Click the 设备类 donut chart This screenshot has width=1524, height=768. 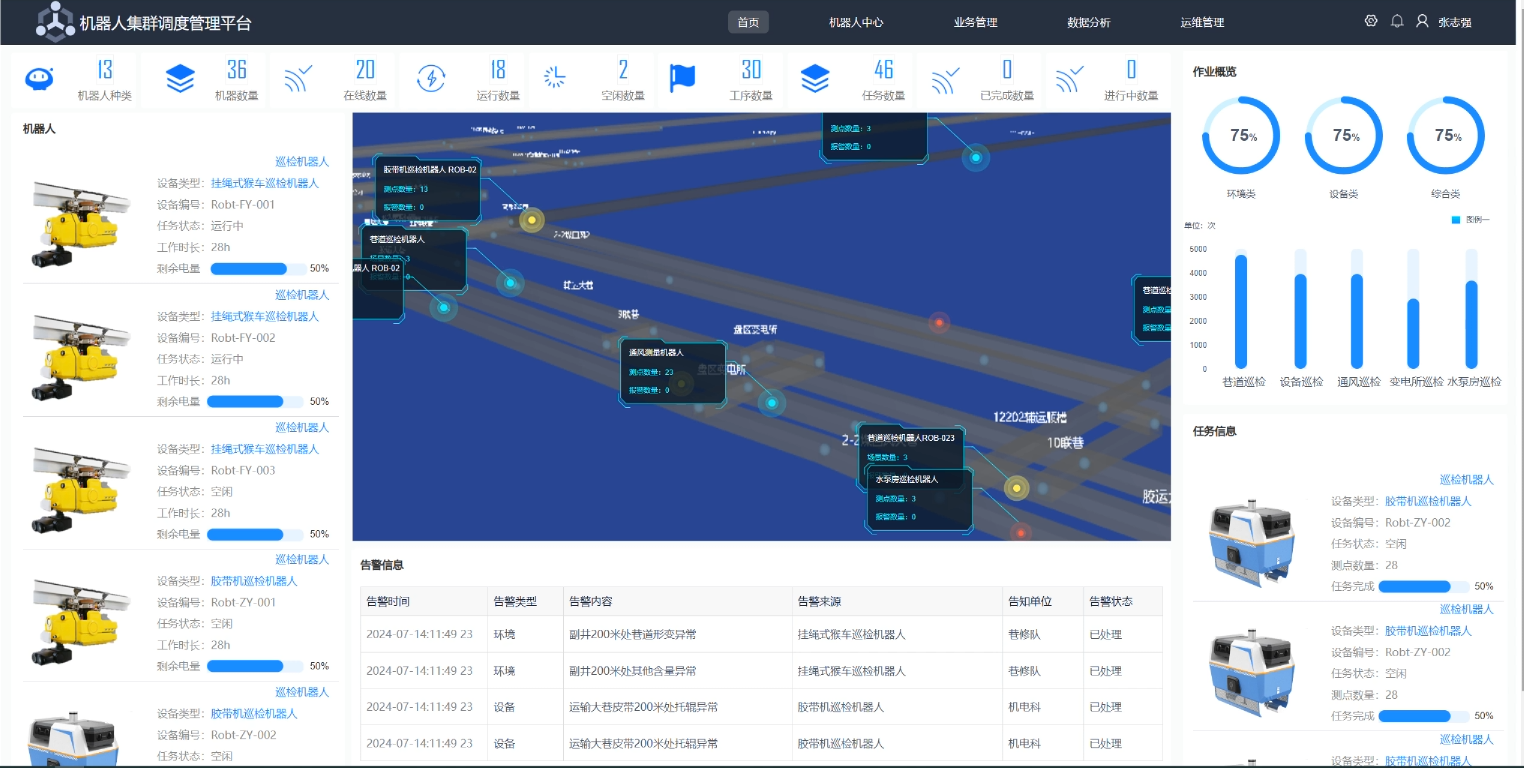click(1344, 136)
